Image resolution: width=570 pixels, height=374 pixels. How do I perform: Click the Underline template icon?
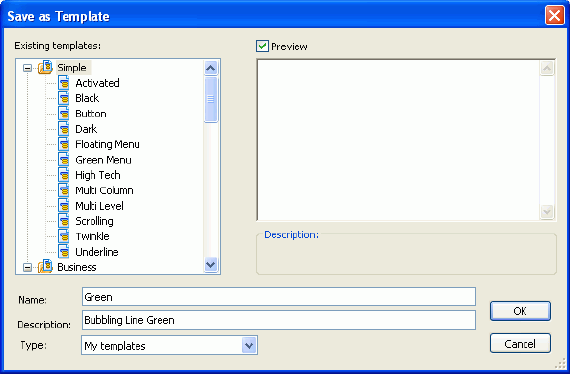pos(64,252)
